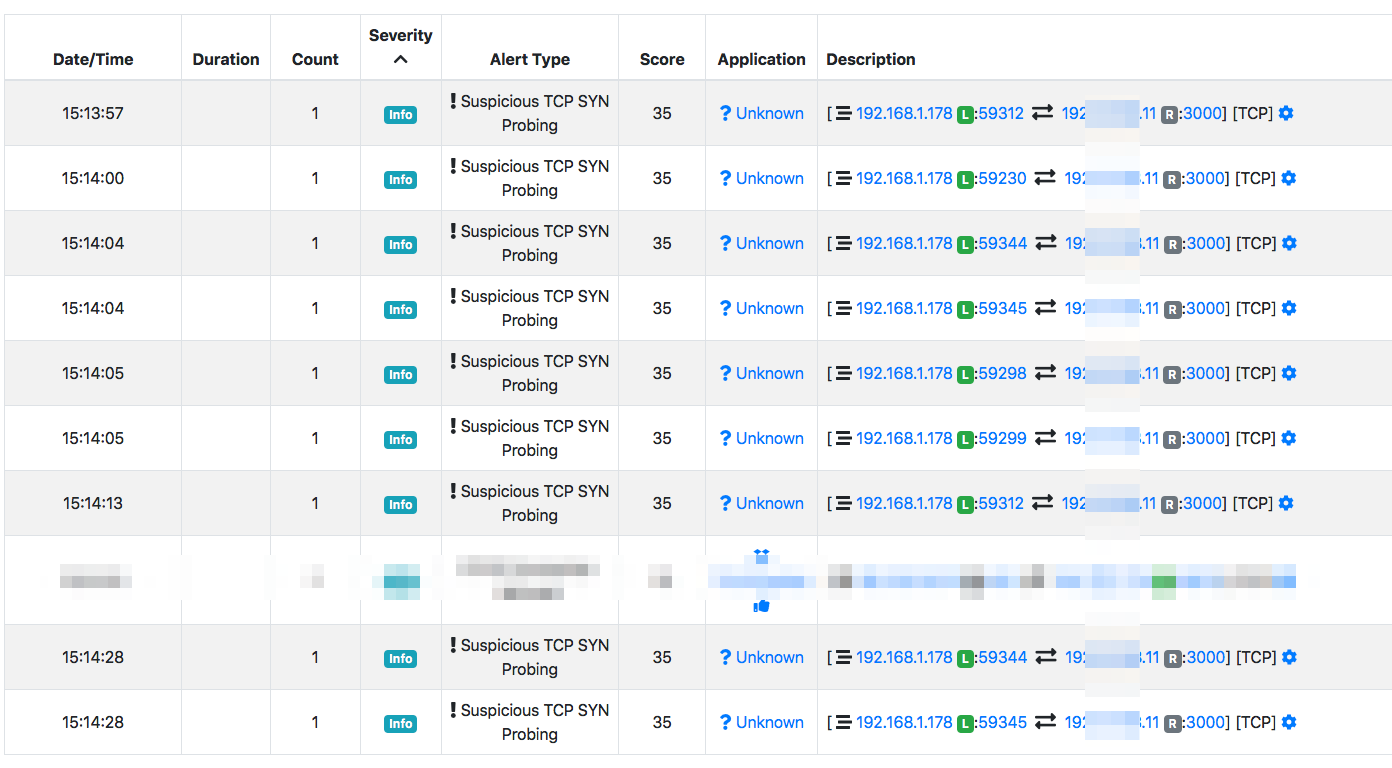The height and width of the screenshot is (768, 1392).
Task: Click the gear icon for port 59345 at 15:14:04
Action: point(1289,308)
